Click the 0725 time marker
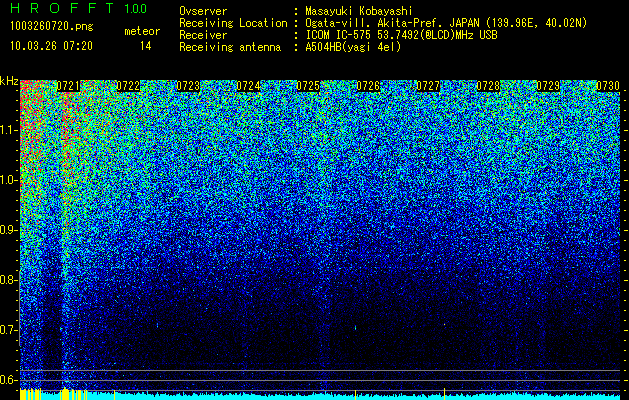629x400 pixels. (308, 86)
